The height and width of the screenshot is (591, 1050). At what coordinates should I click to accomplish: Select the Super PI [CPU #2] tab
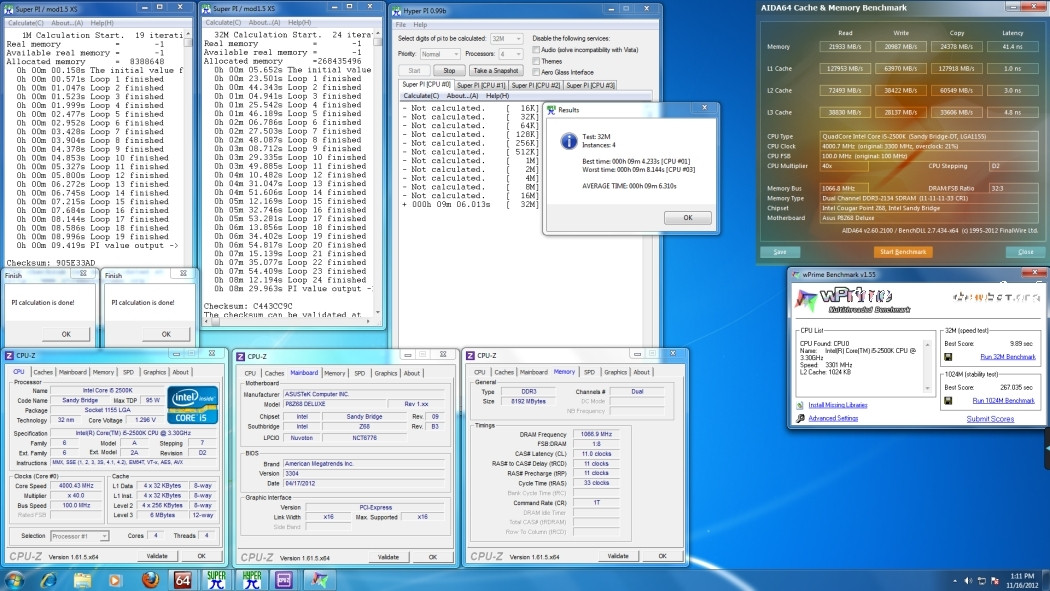[x=536, y=85]
